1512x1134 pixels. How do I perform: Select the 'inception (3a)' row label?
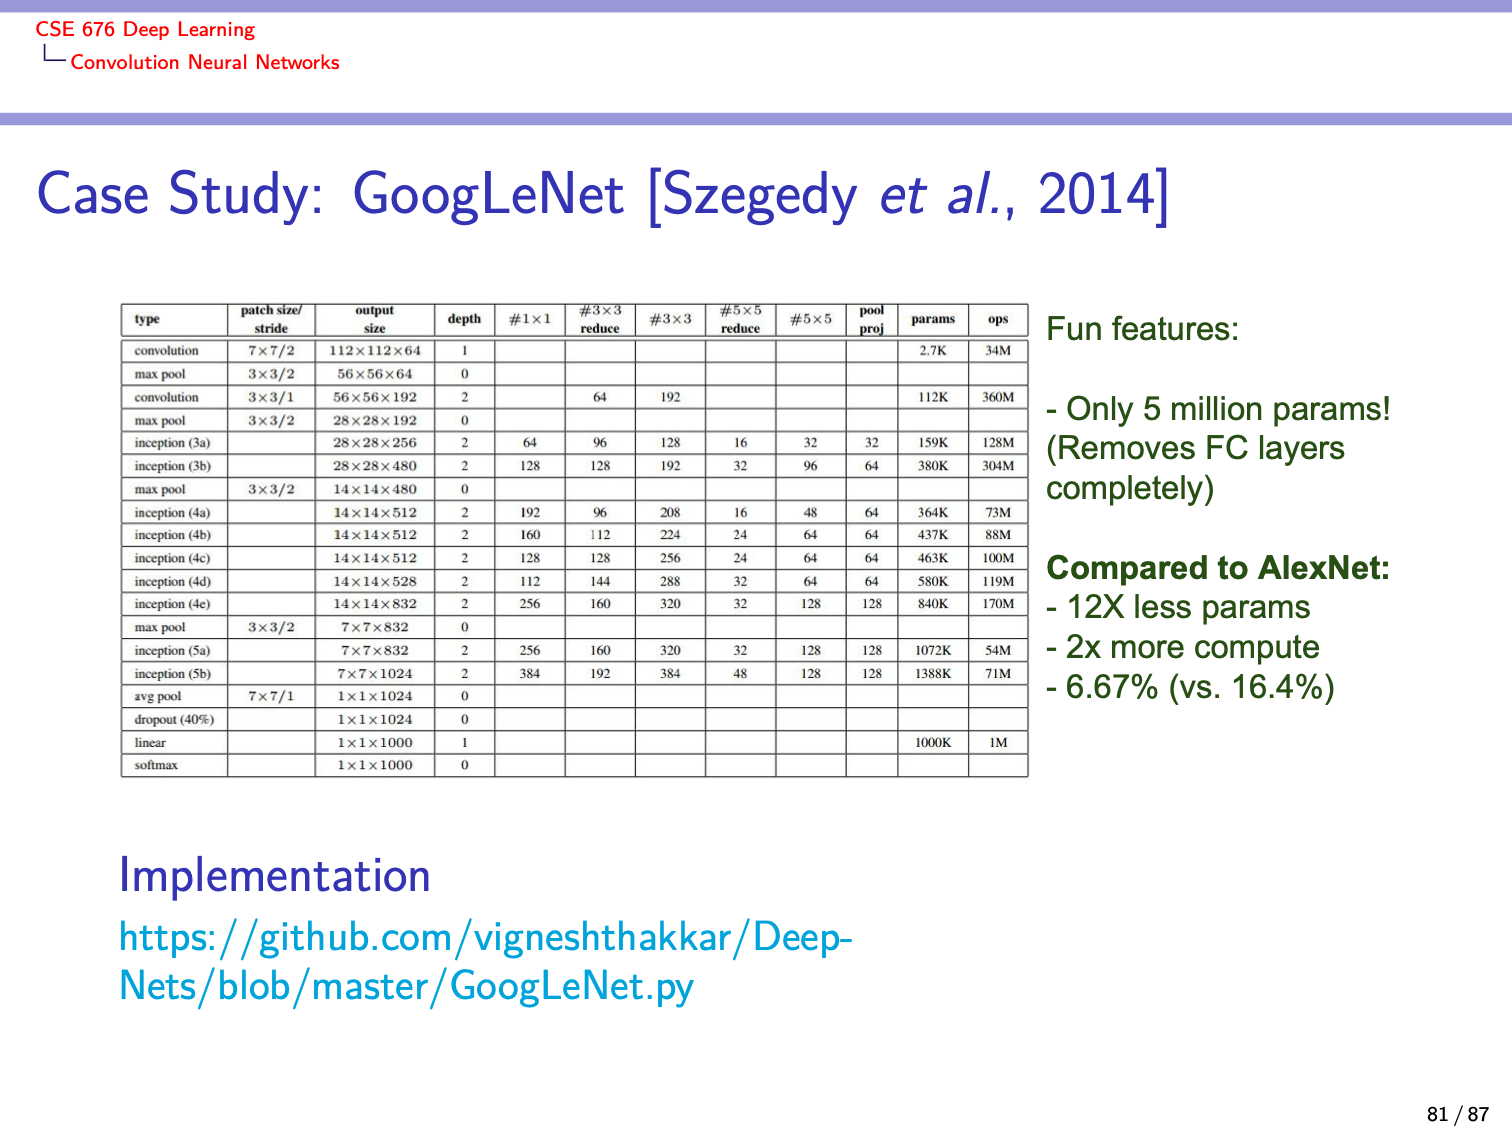point(172,443)
